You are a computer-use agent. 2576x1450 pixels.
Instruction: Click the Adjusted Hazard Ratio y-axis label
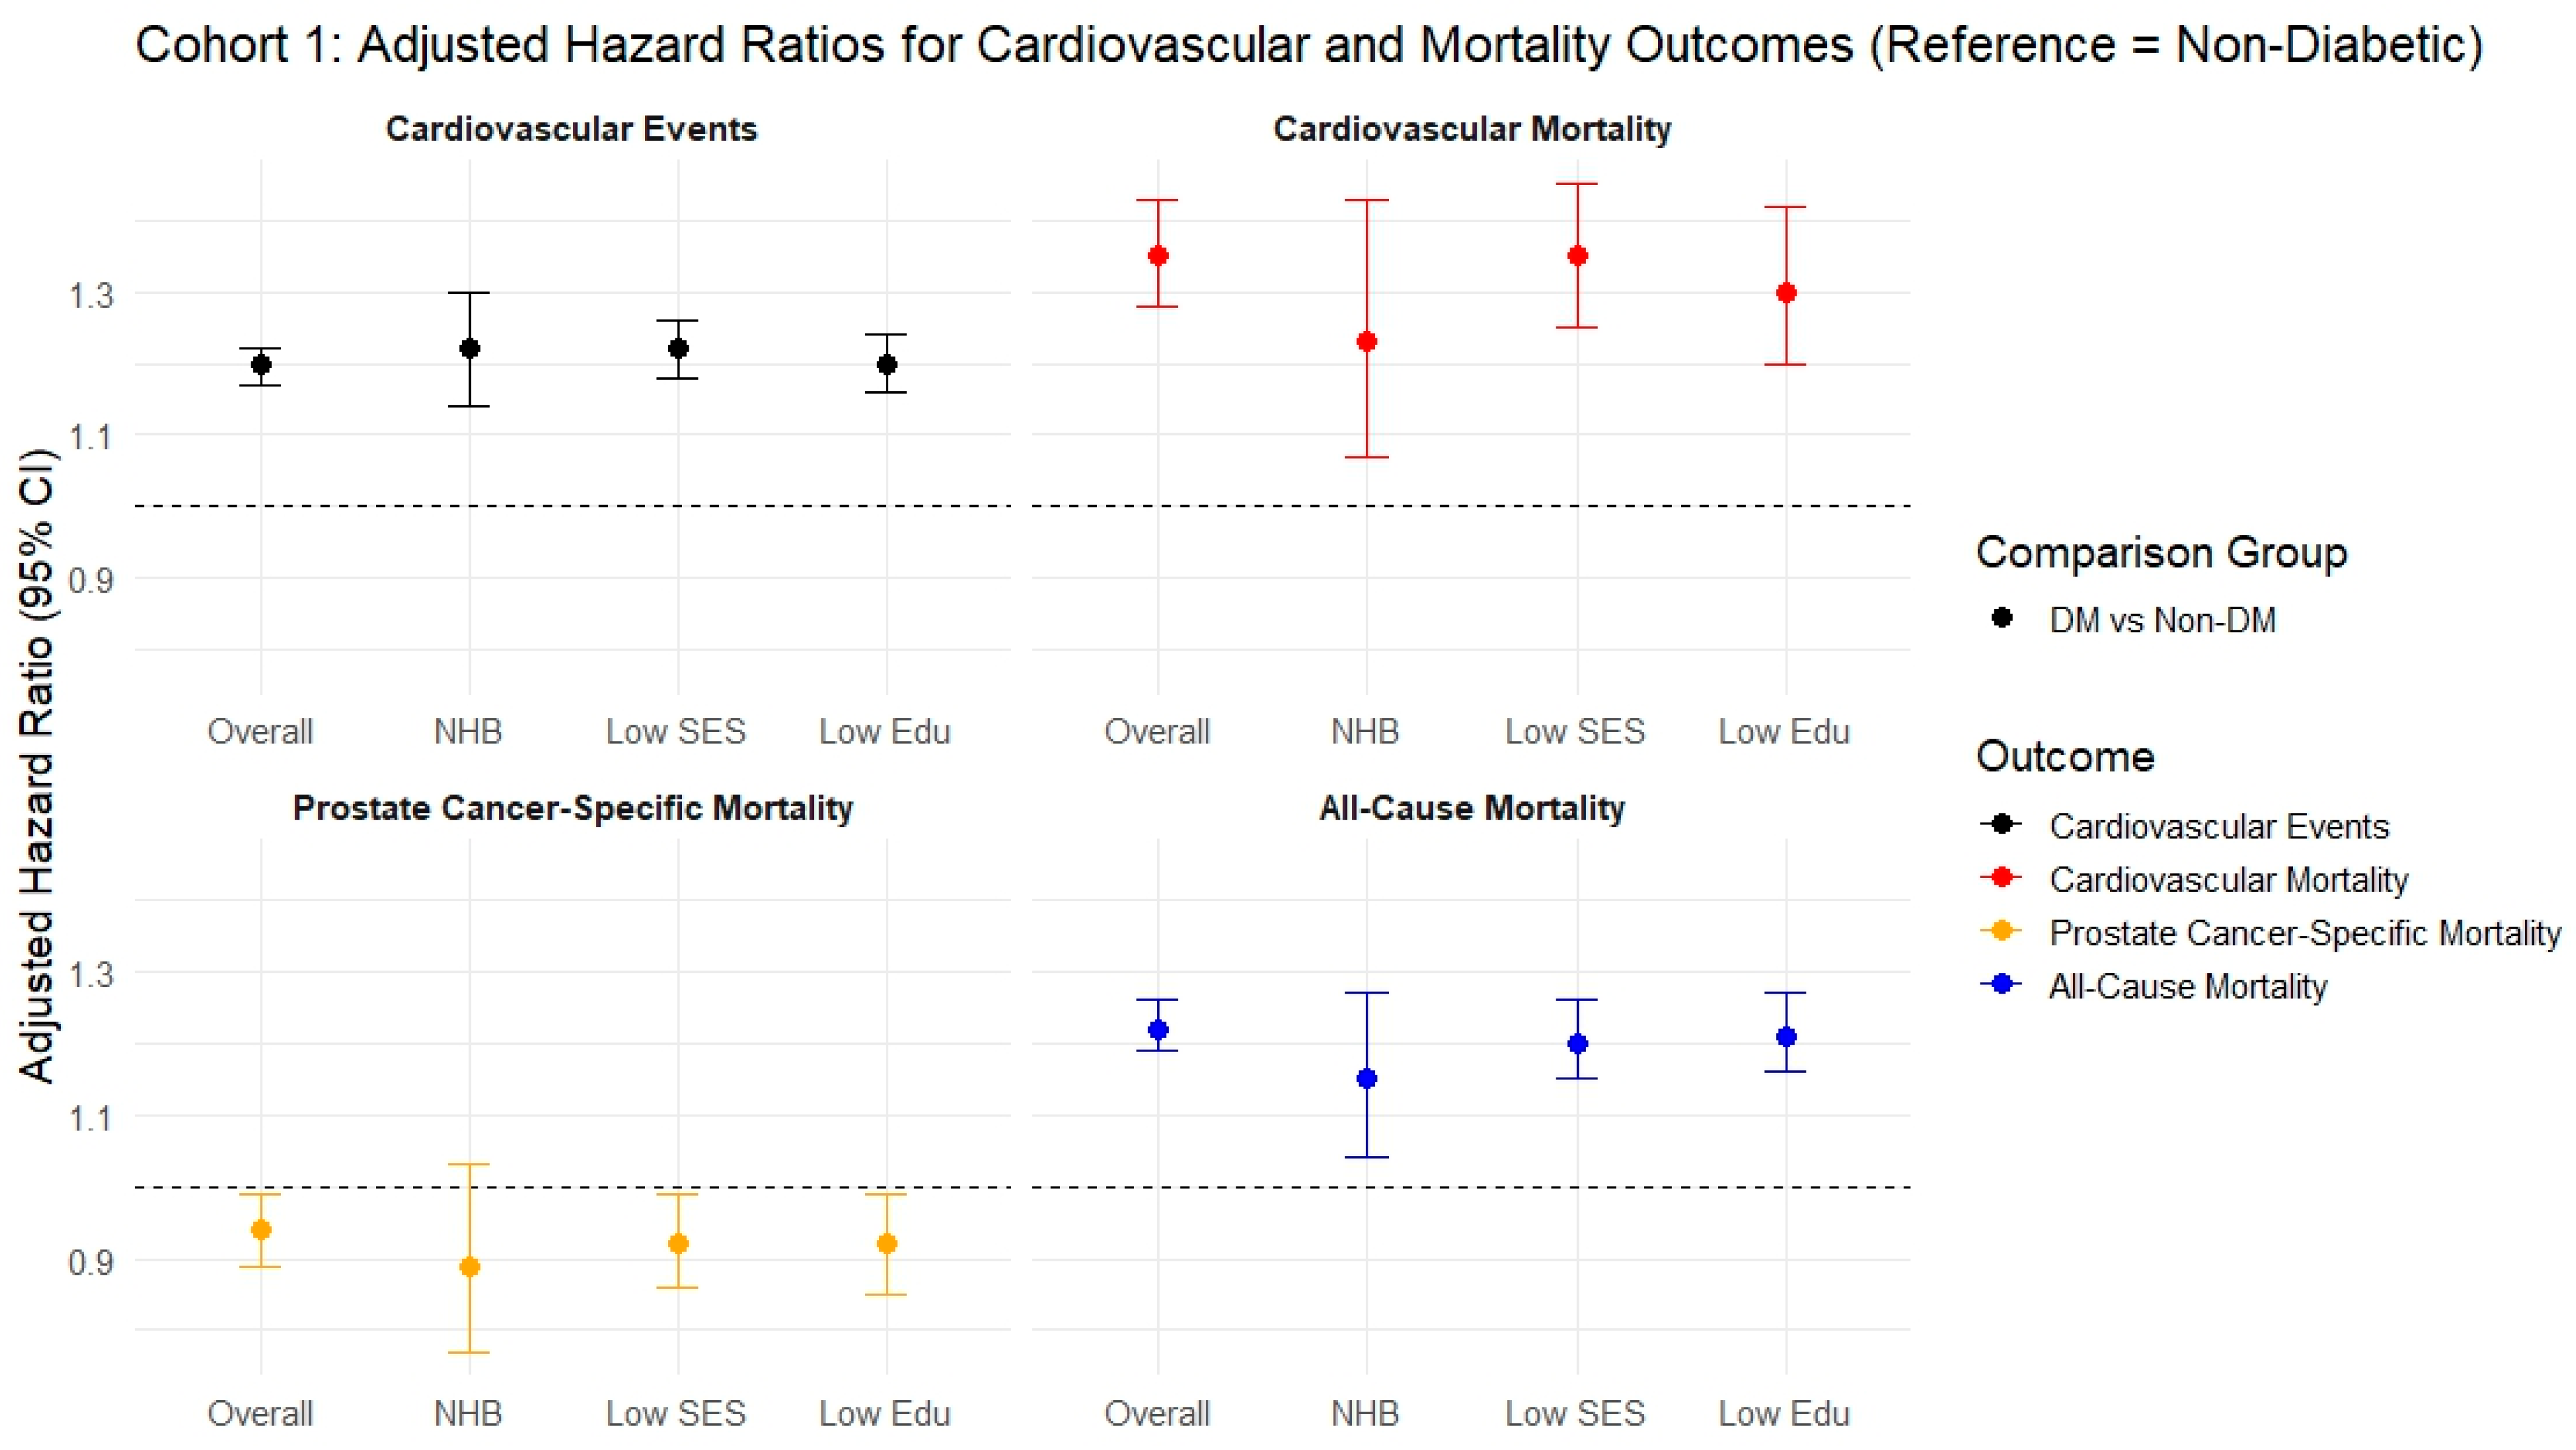click(x=37, y=766)
